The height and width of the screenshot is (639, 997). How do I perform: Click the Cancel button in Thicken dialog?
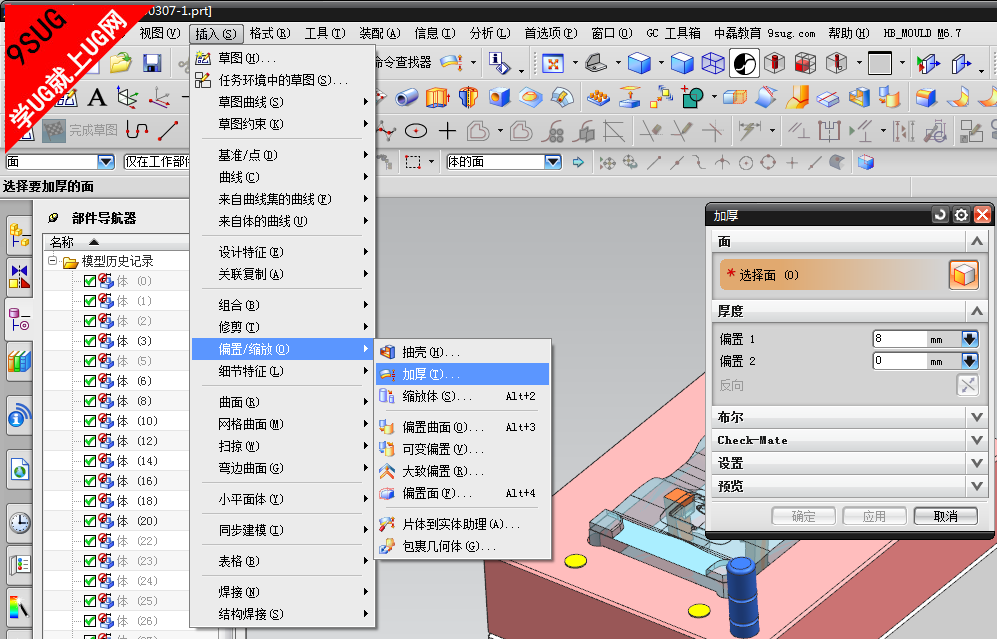[945, 516]
